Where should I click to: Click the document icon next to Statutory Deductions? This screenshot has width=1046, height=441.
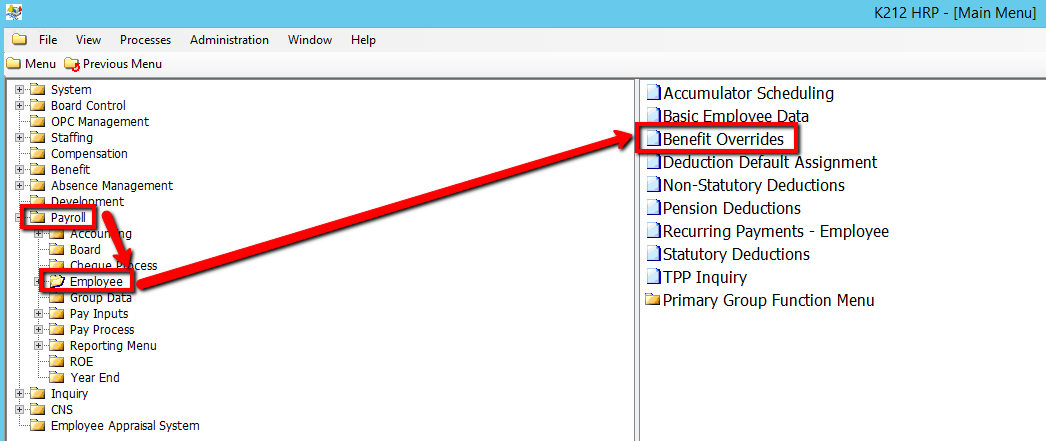click(x=654, y=254)
